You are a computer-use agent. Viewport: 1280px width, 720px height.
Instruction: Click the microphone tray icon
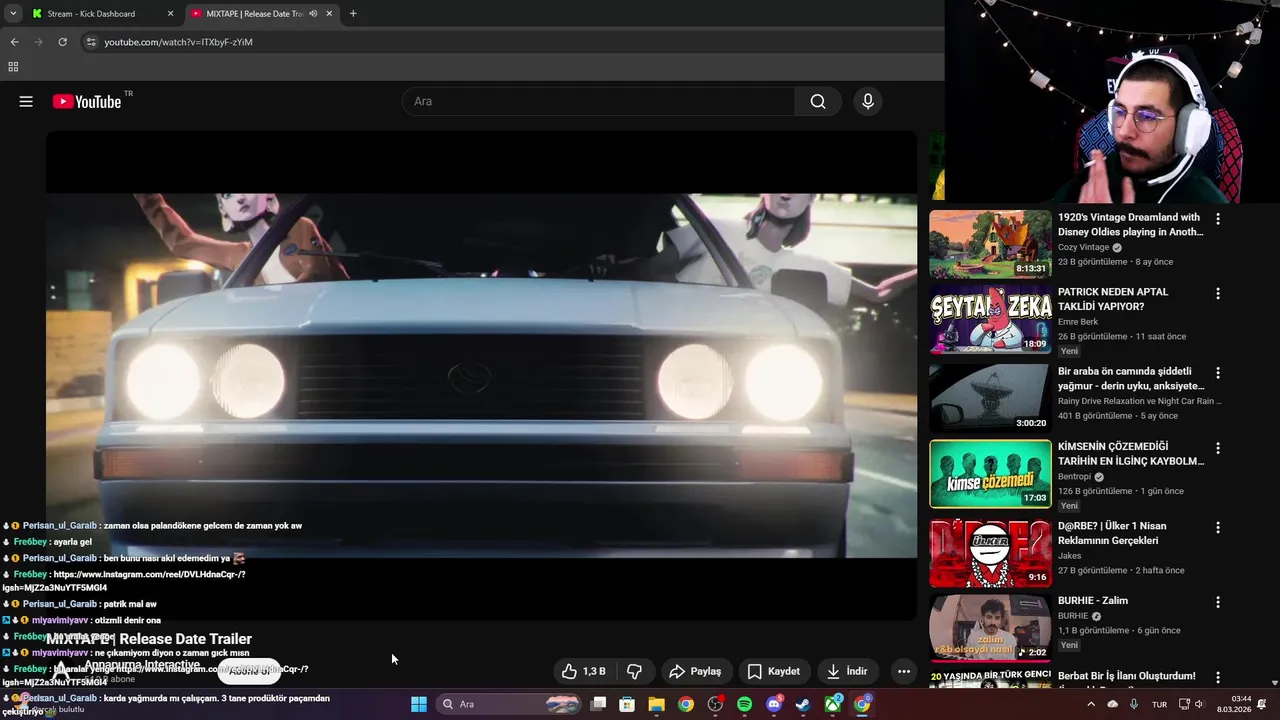1134,704
